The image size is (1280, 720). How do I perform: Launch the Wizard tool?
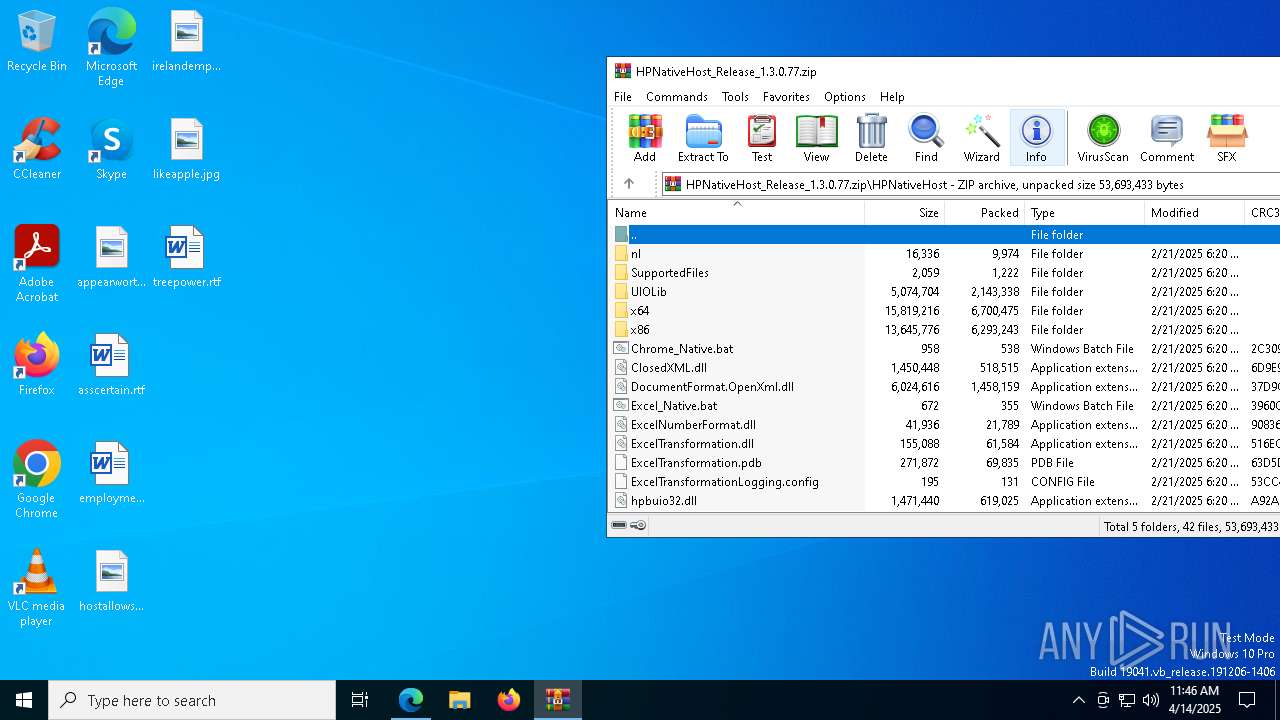(981, 138)
